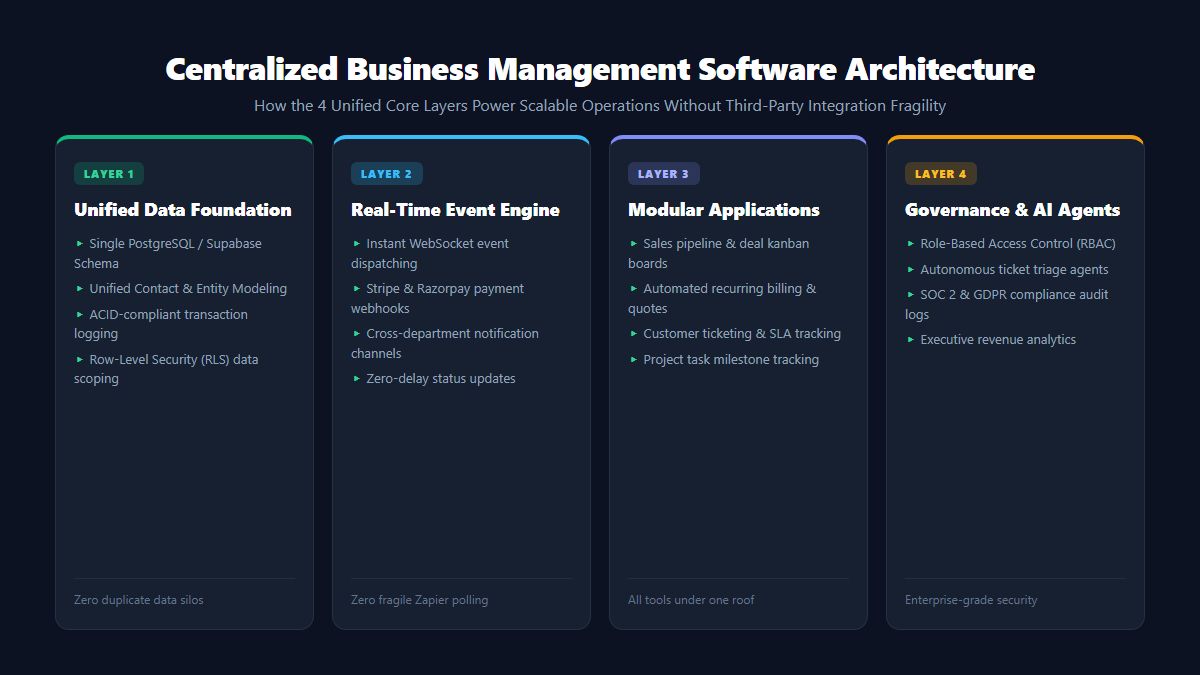Click footer 'All tools under one roof'
Screen dimensions: 1200x675
point(691,600)
